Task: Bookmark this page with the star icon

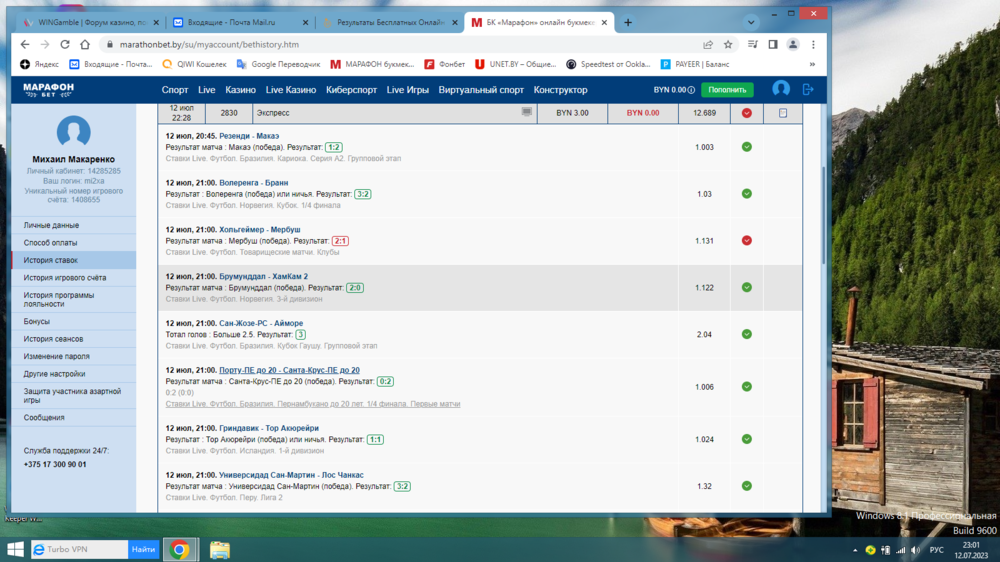Action: (x=728, y=44)
